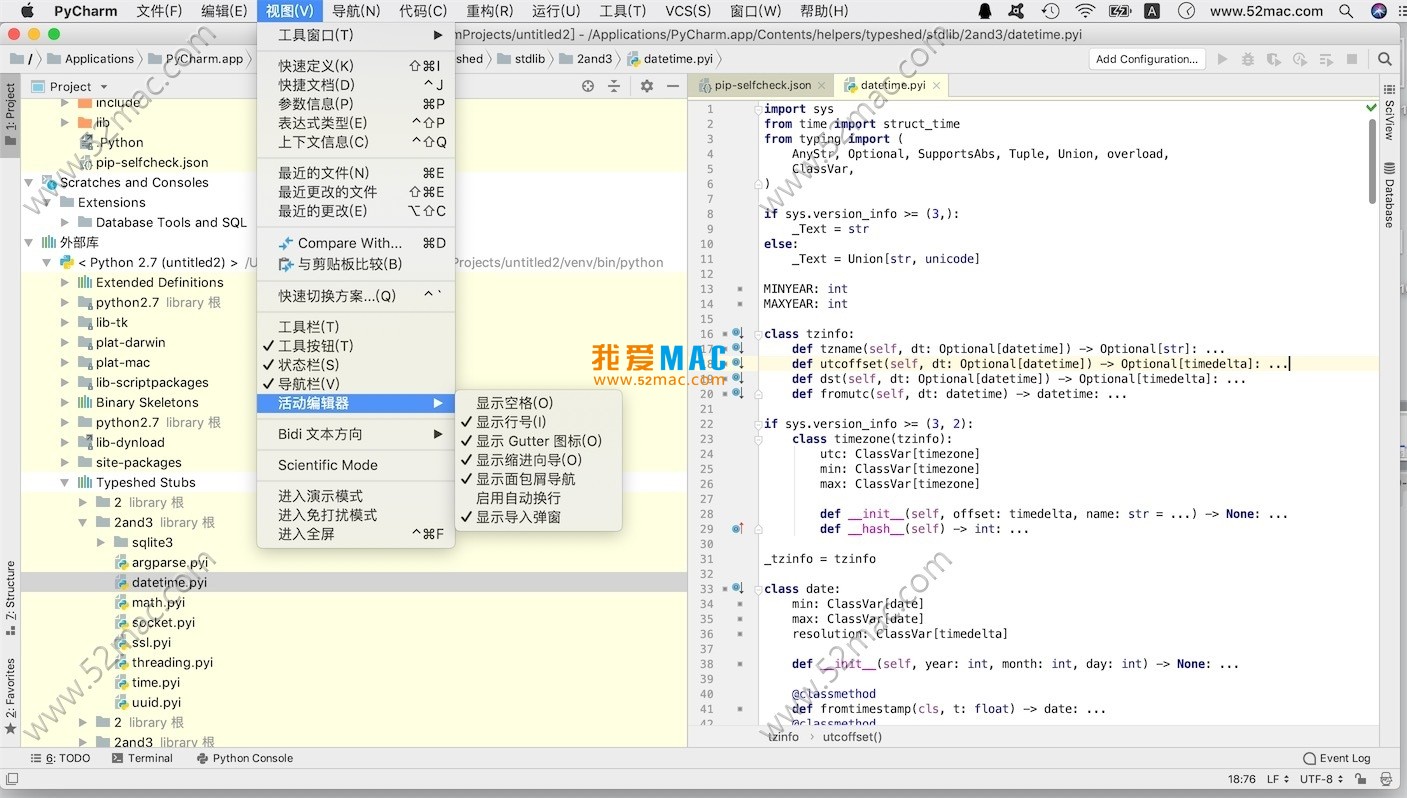Open the Python Console tool window
Image resolution: width=1407 pixels, height=798 pixels.
[244, 758]
